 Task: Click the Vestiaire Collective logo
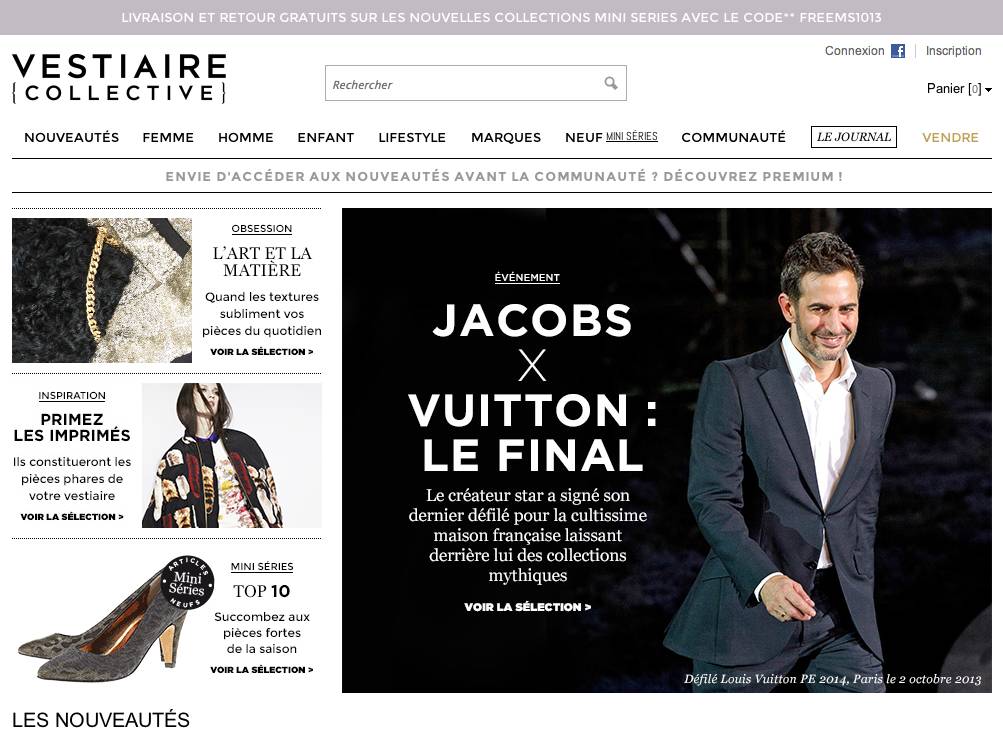pos(120,78)
